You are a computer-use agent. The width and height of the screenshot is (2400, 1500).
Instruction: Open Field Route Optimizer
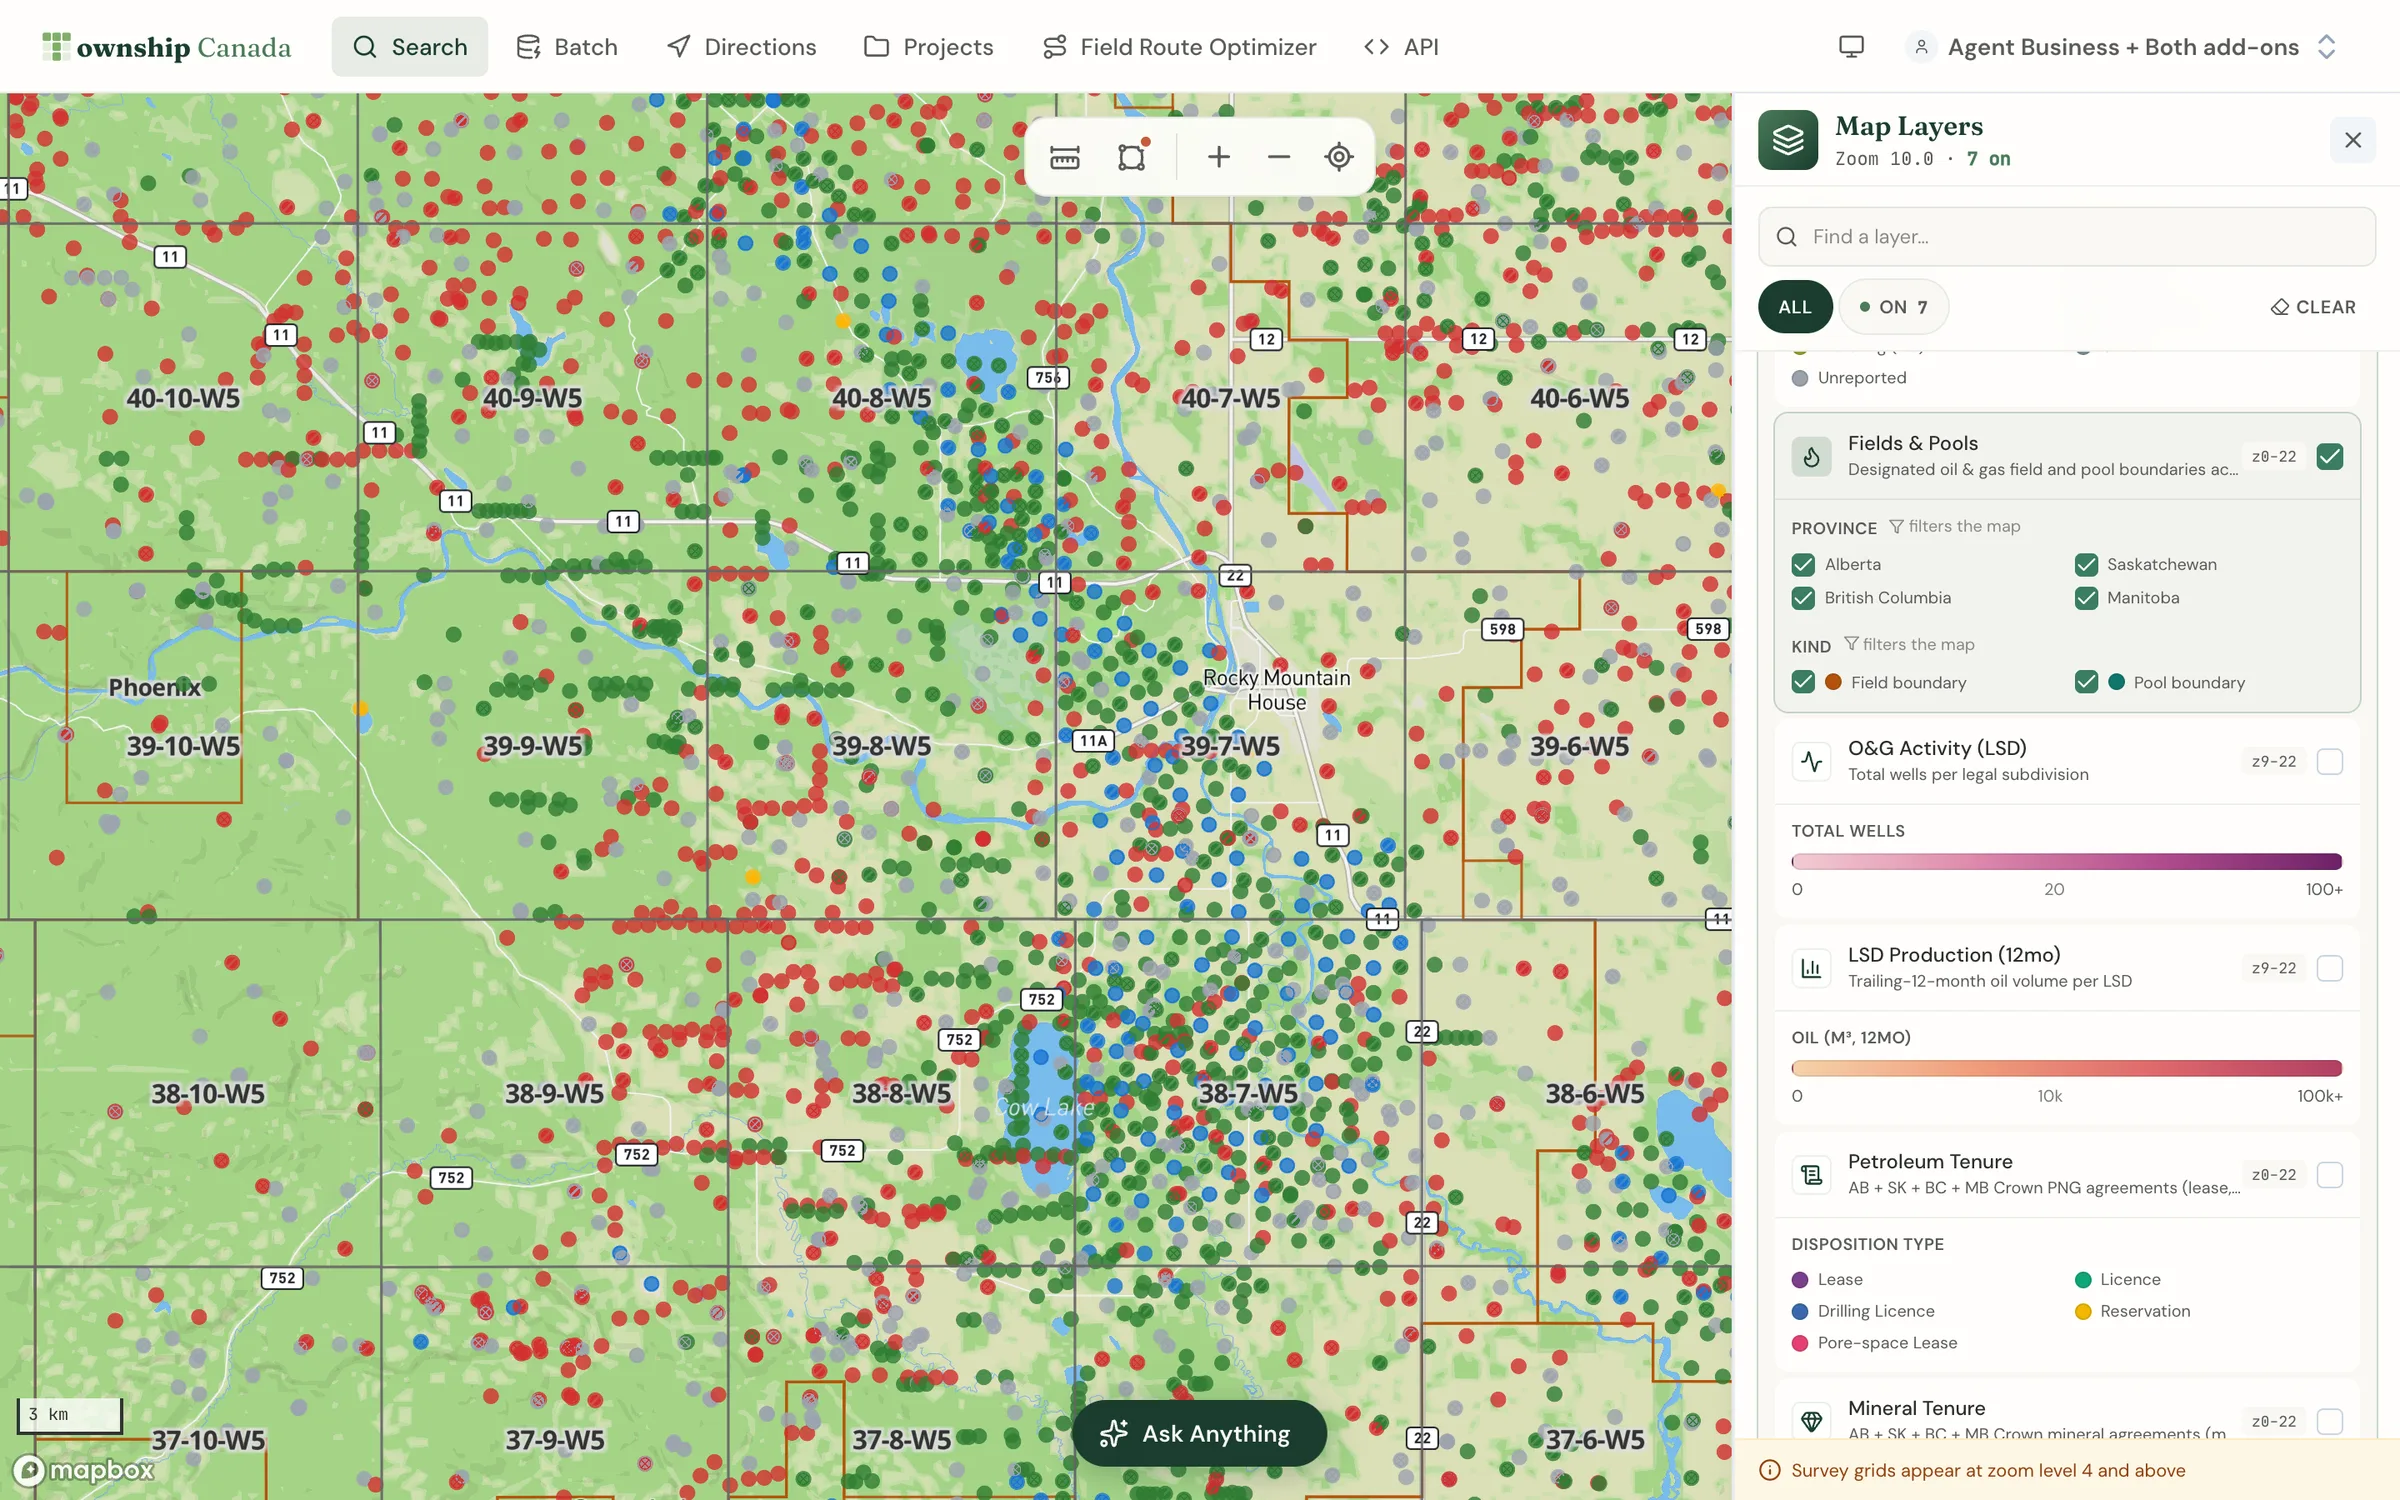(x=1179, y=47)
